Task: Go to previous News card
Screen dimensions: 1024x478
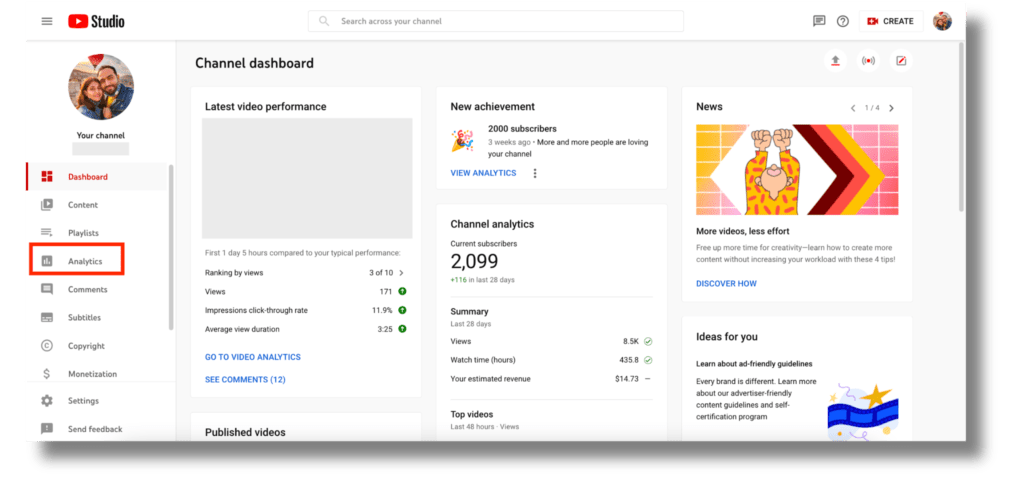Action: pos(853,108)
